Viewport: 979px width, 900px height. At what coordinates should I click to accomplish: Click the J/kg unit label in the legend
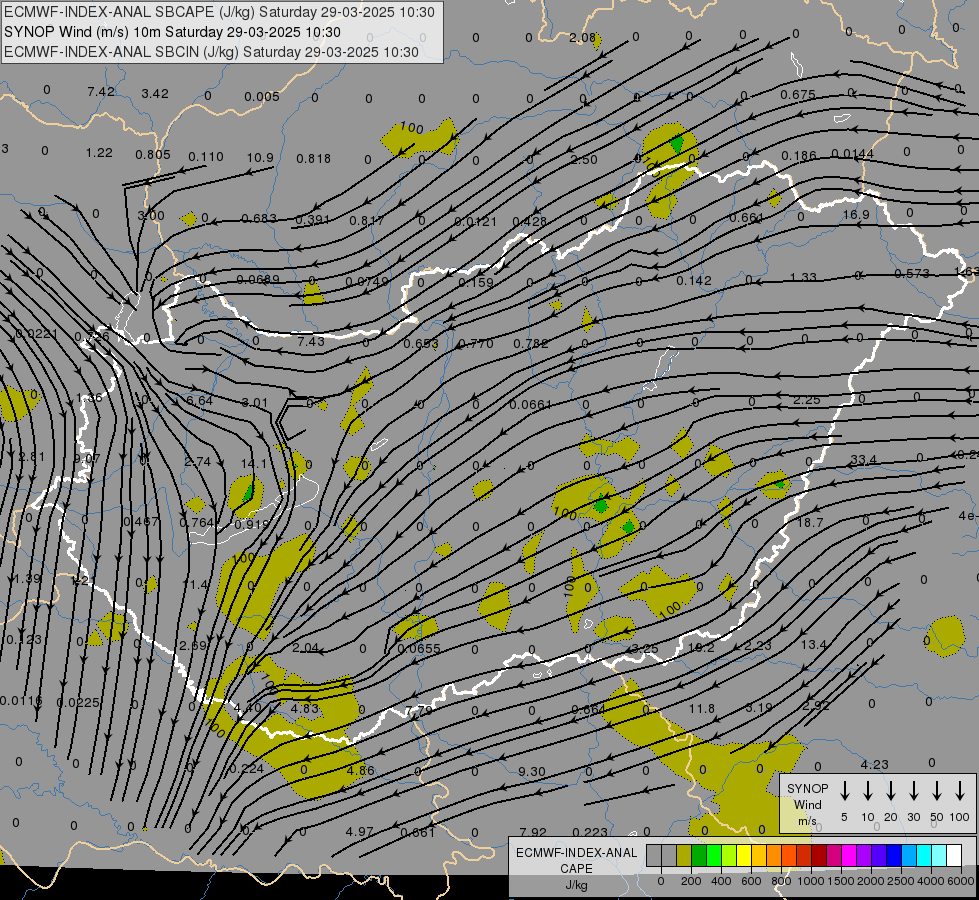click(x=576, y=885)
